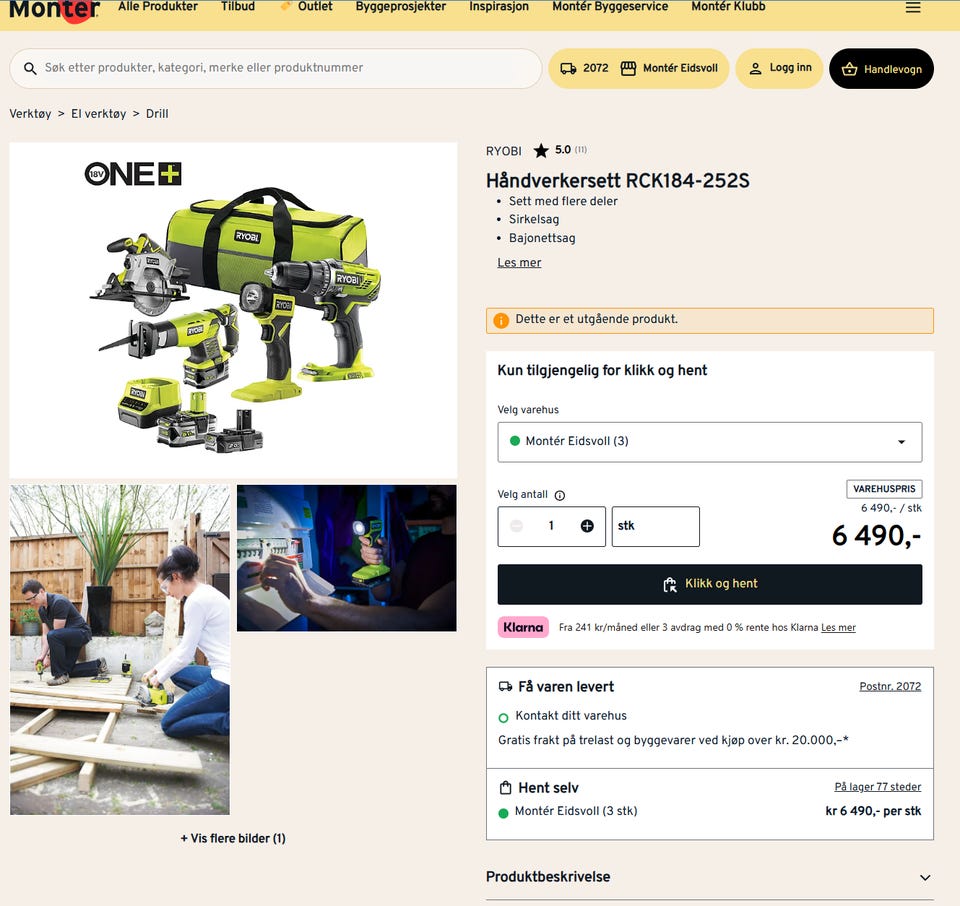This screenshot has width=960, height=906.
Task: Click the Klarna Les mer link
Action: point(838,627)
